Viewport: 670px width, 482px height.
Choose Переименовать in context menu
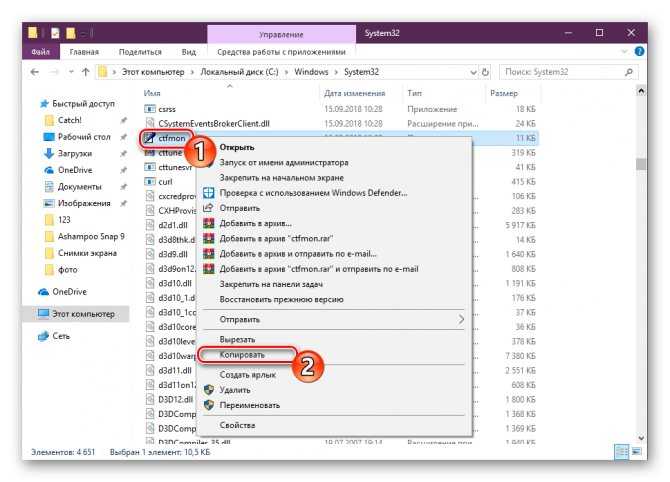[x=250, y=406]
